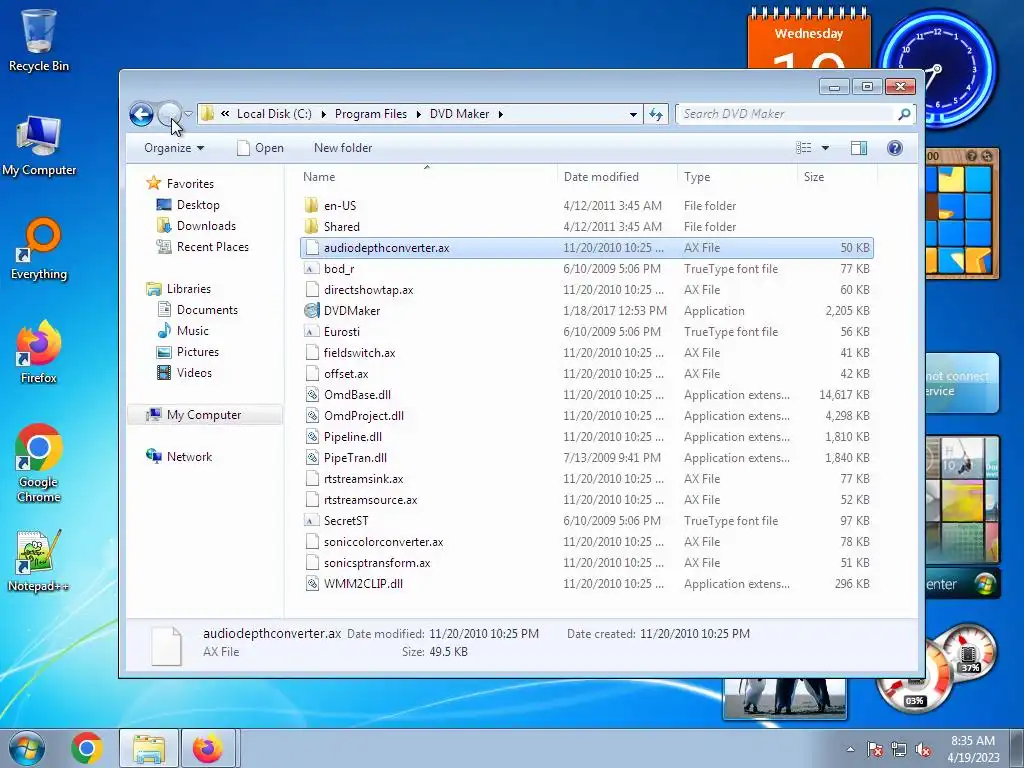The width and height of the screenshot is (1024, 768).
Task: Expand the view options dropdown arrow
Action: 825,148
